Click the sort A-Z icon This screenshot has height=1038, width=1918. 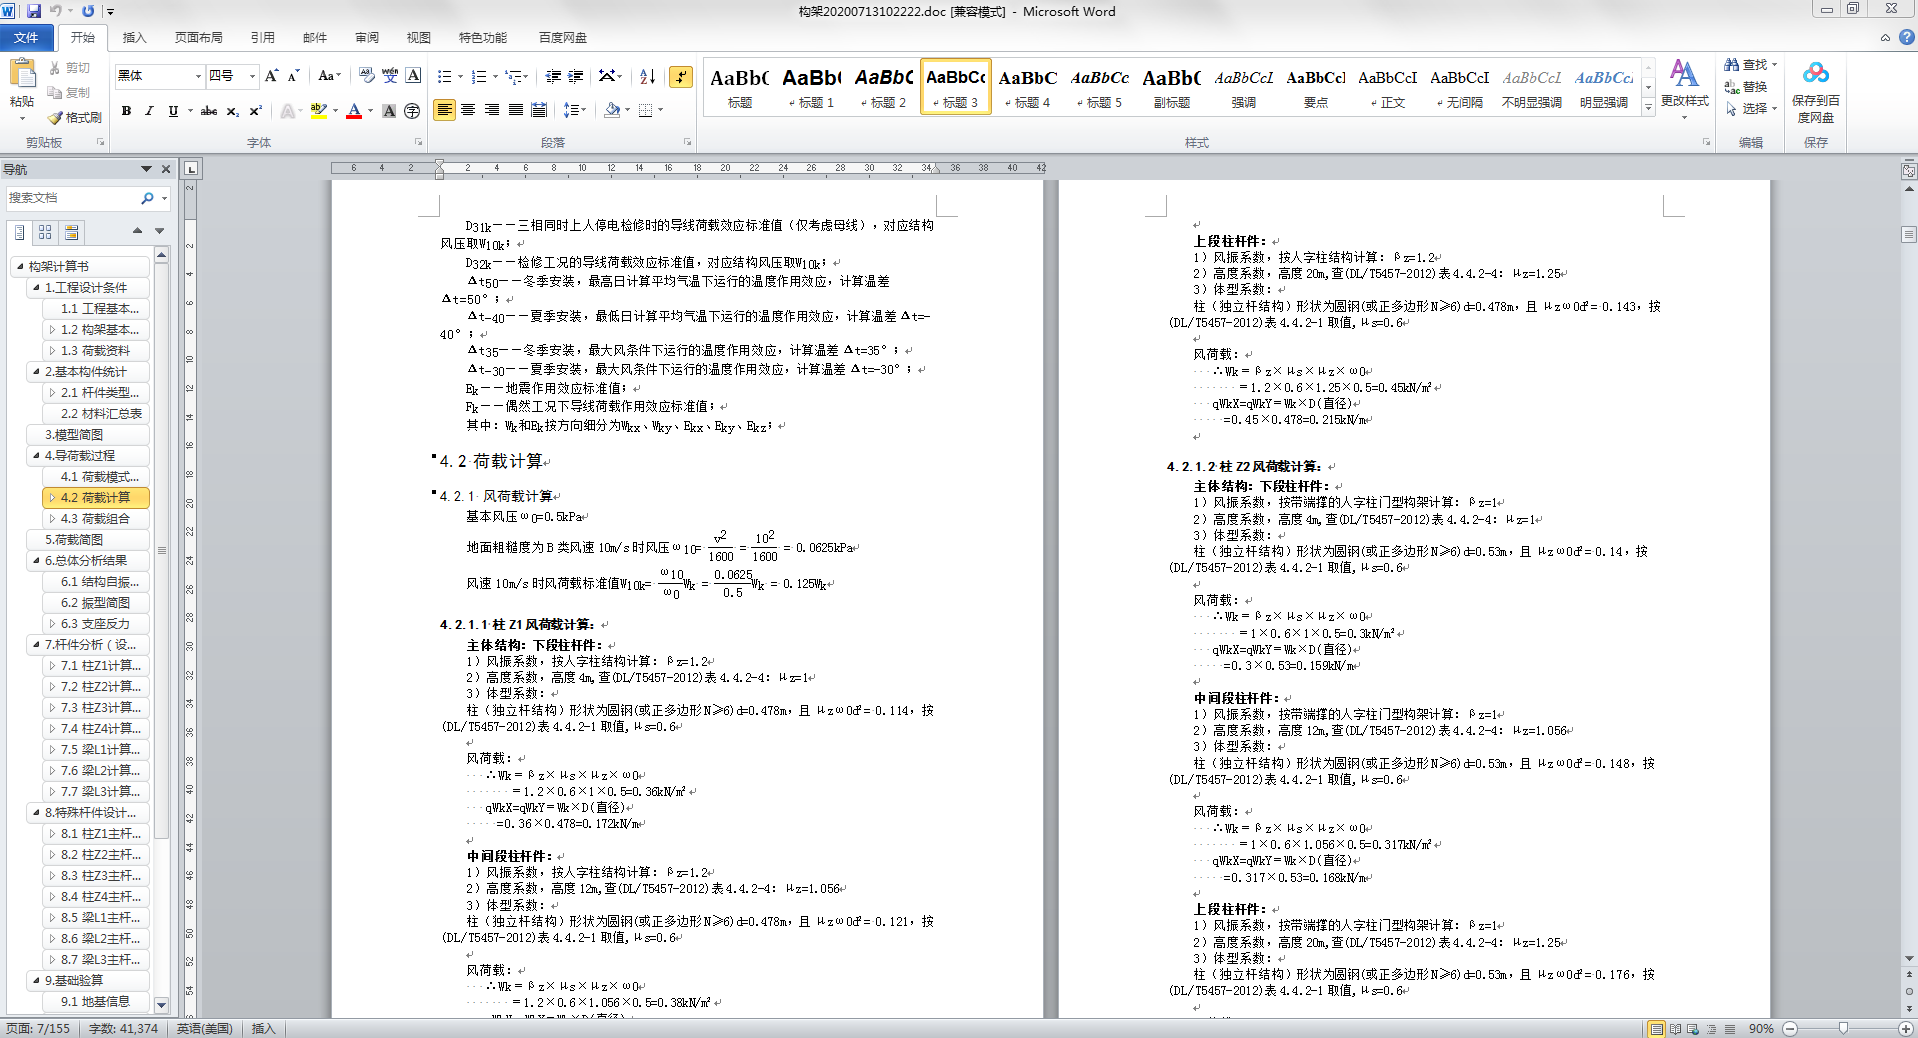[x=647, y=76]
